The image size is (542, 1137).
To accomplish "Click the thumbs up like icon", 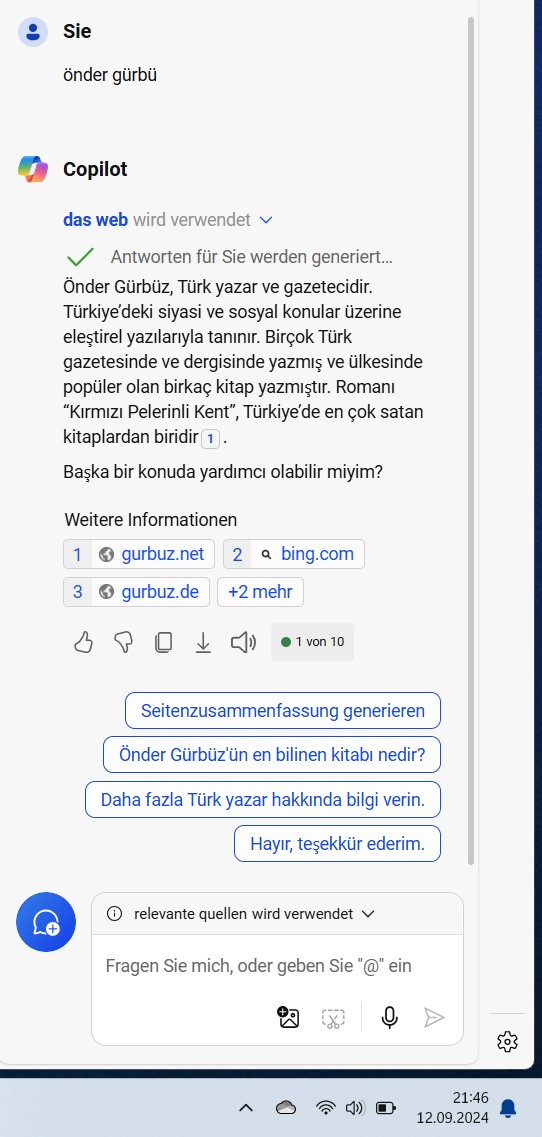I will pos(83,642).
